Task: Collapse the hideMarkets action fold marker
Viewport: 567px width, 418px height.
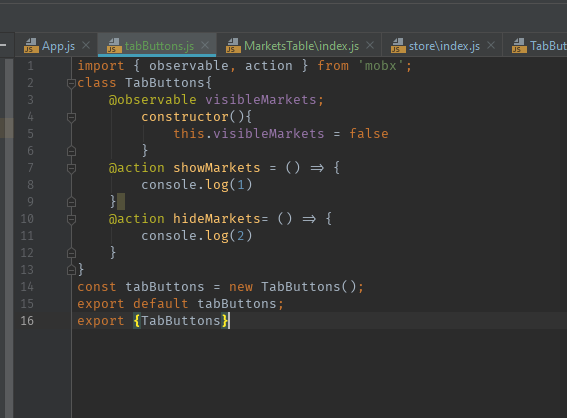Action: tap(71, 219)
